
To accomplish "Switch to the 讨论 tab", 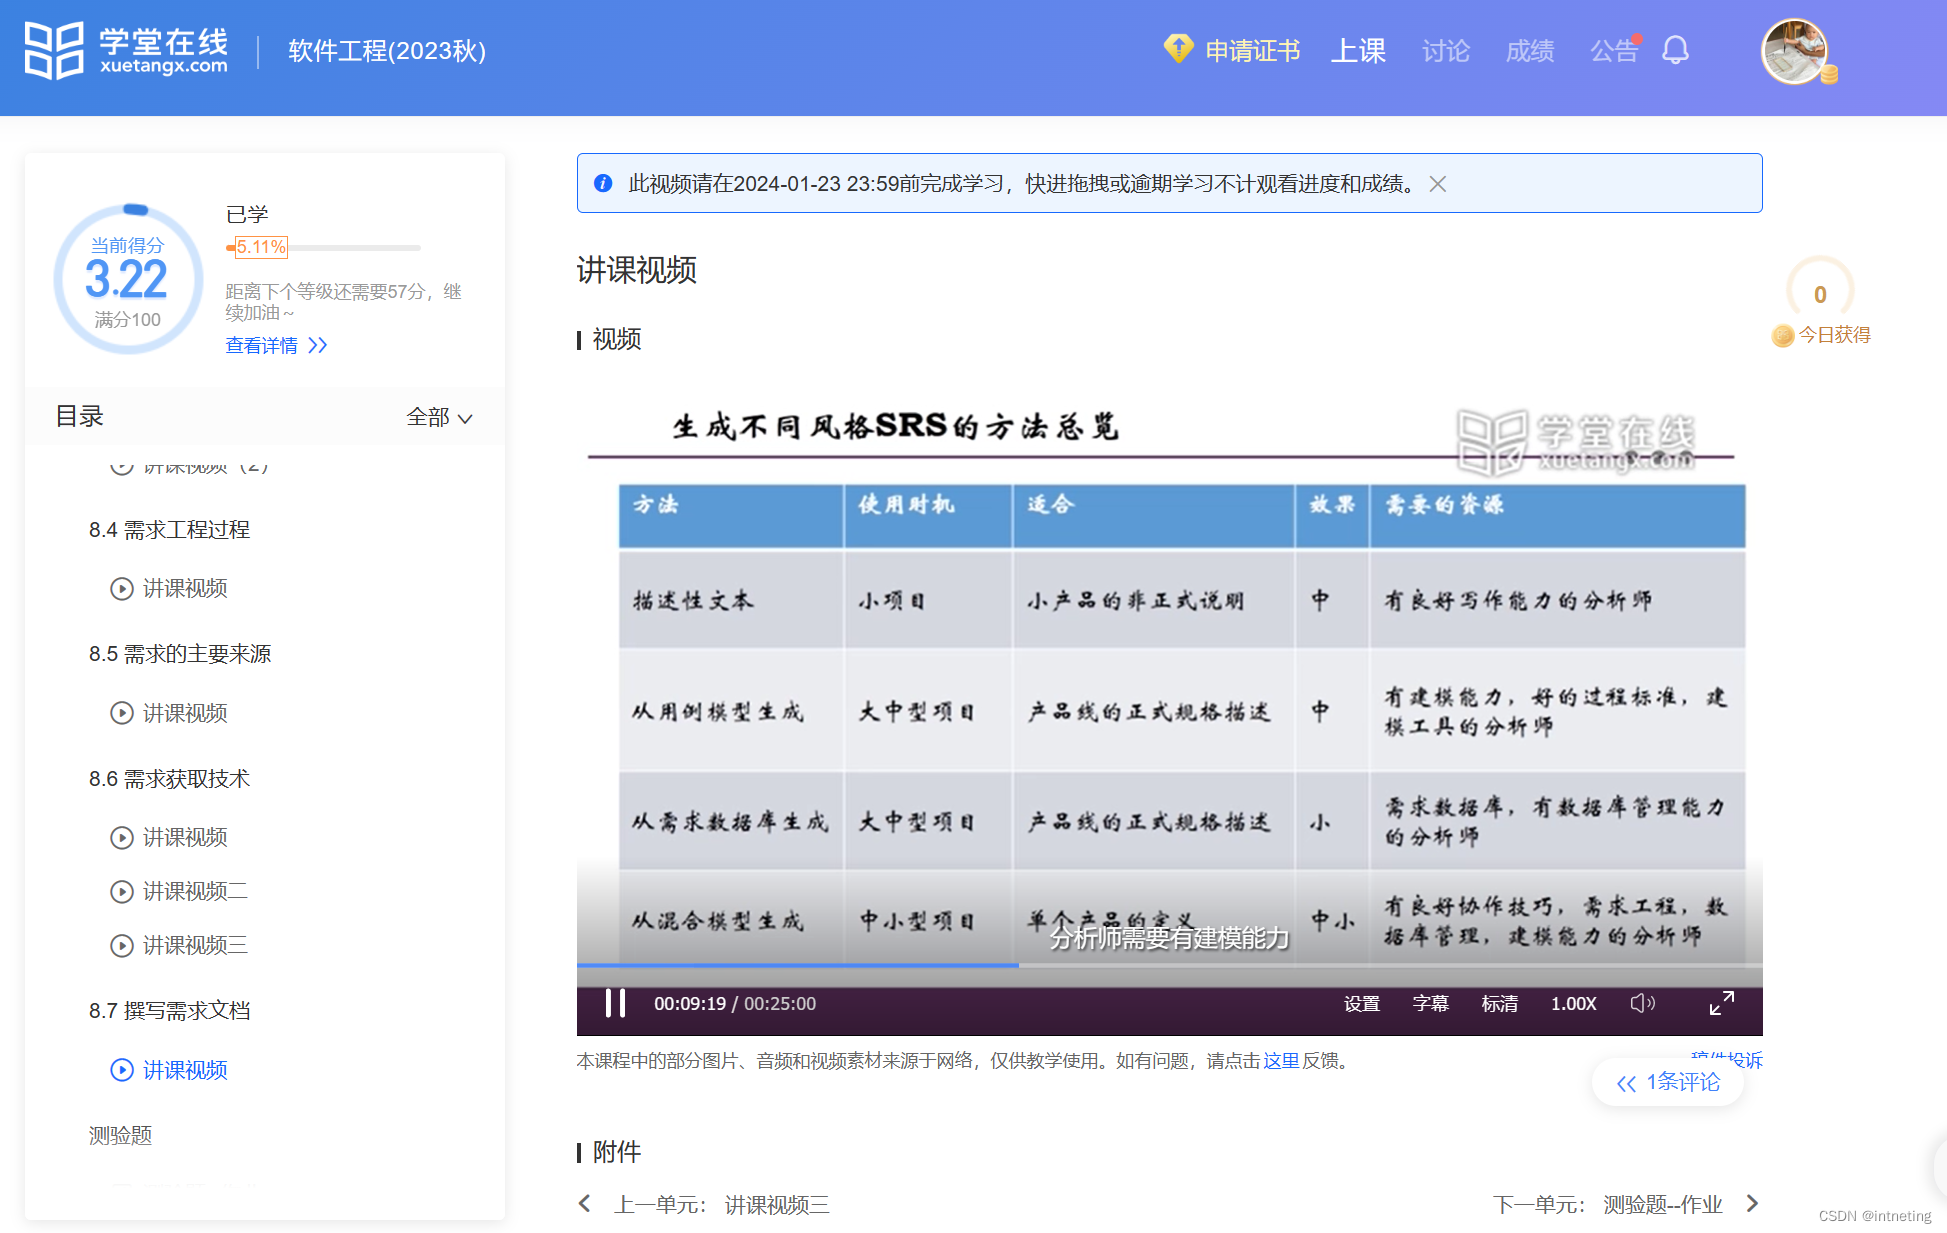I will [x=1445, y=51].
